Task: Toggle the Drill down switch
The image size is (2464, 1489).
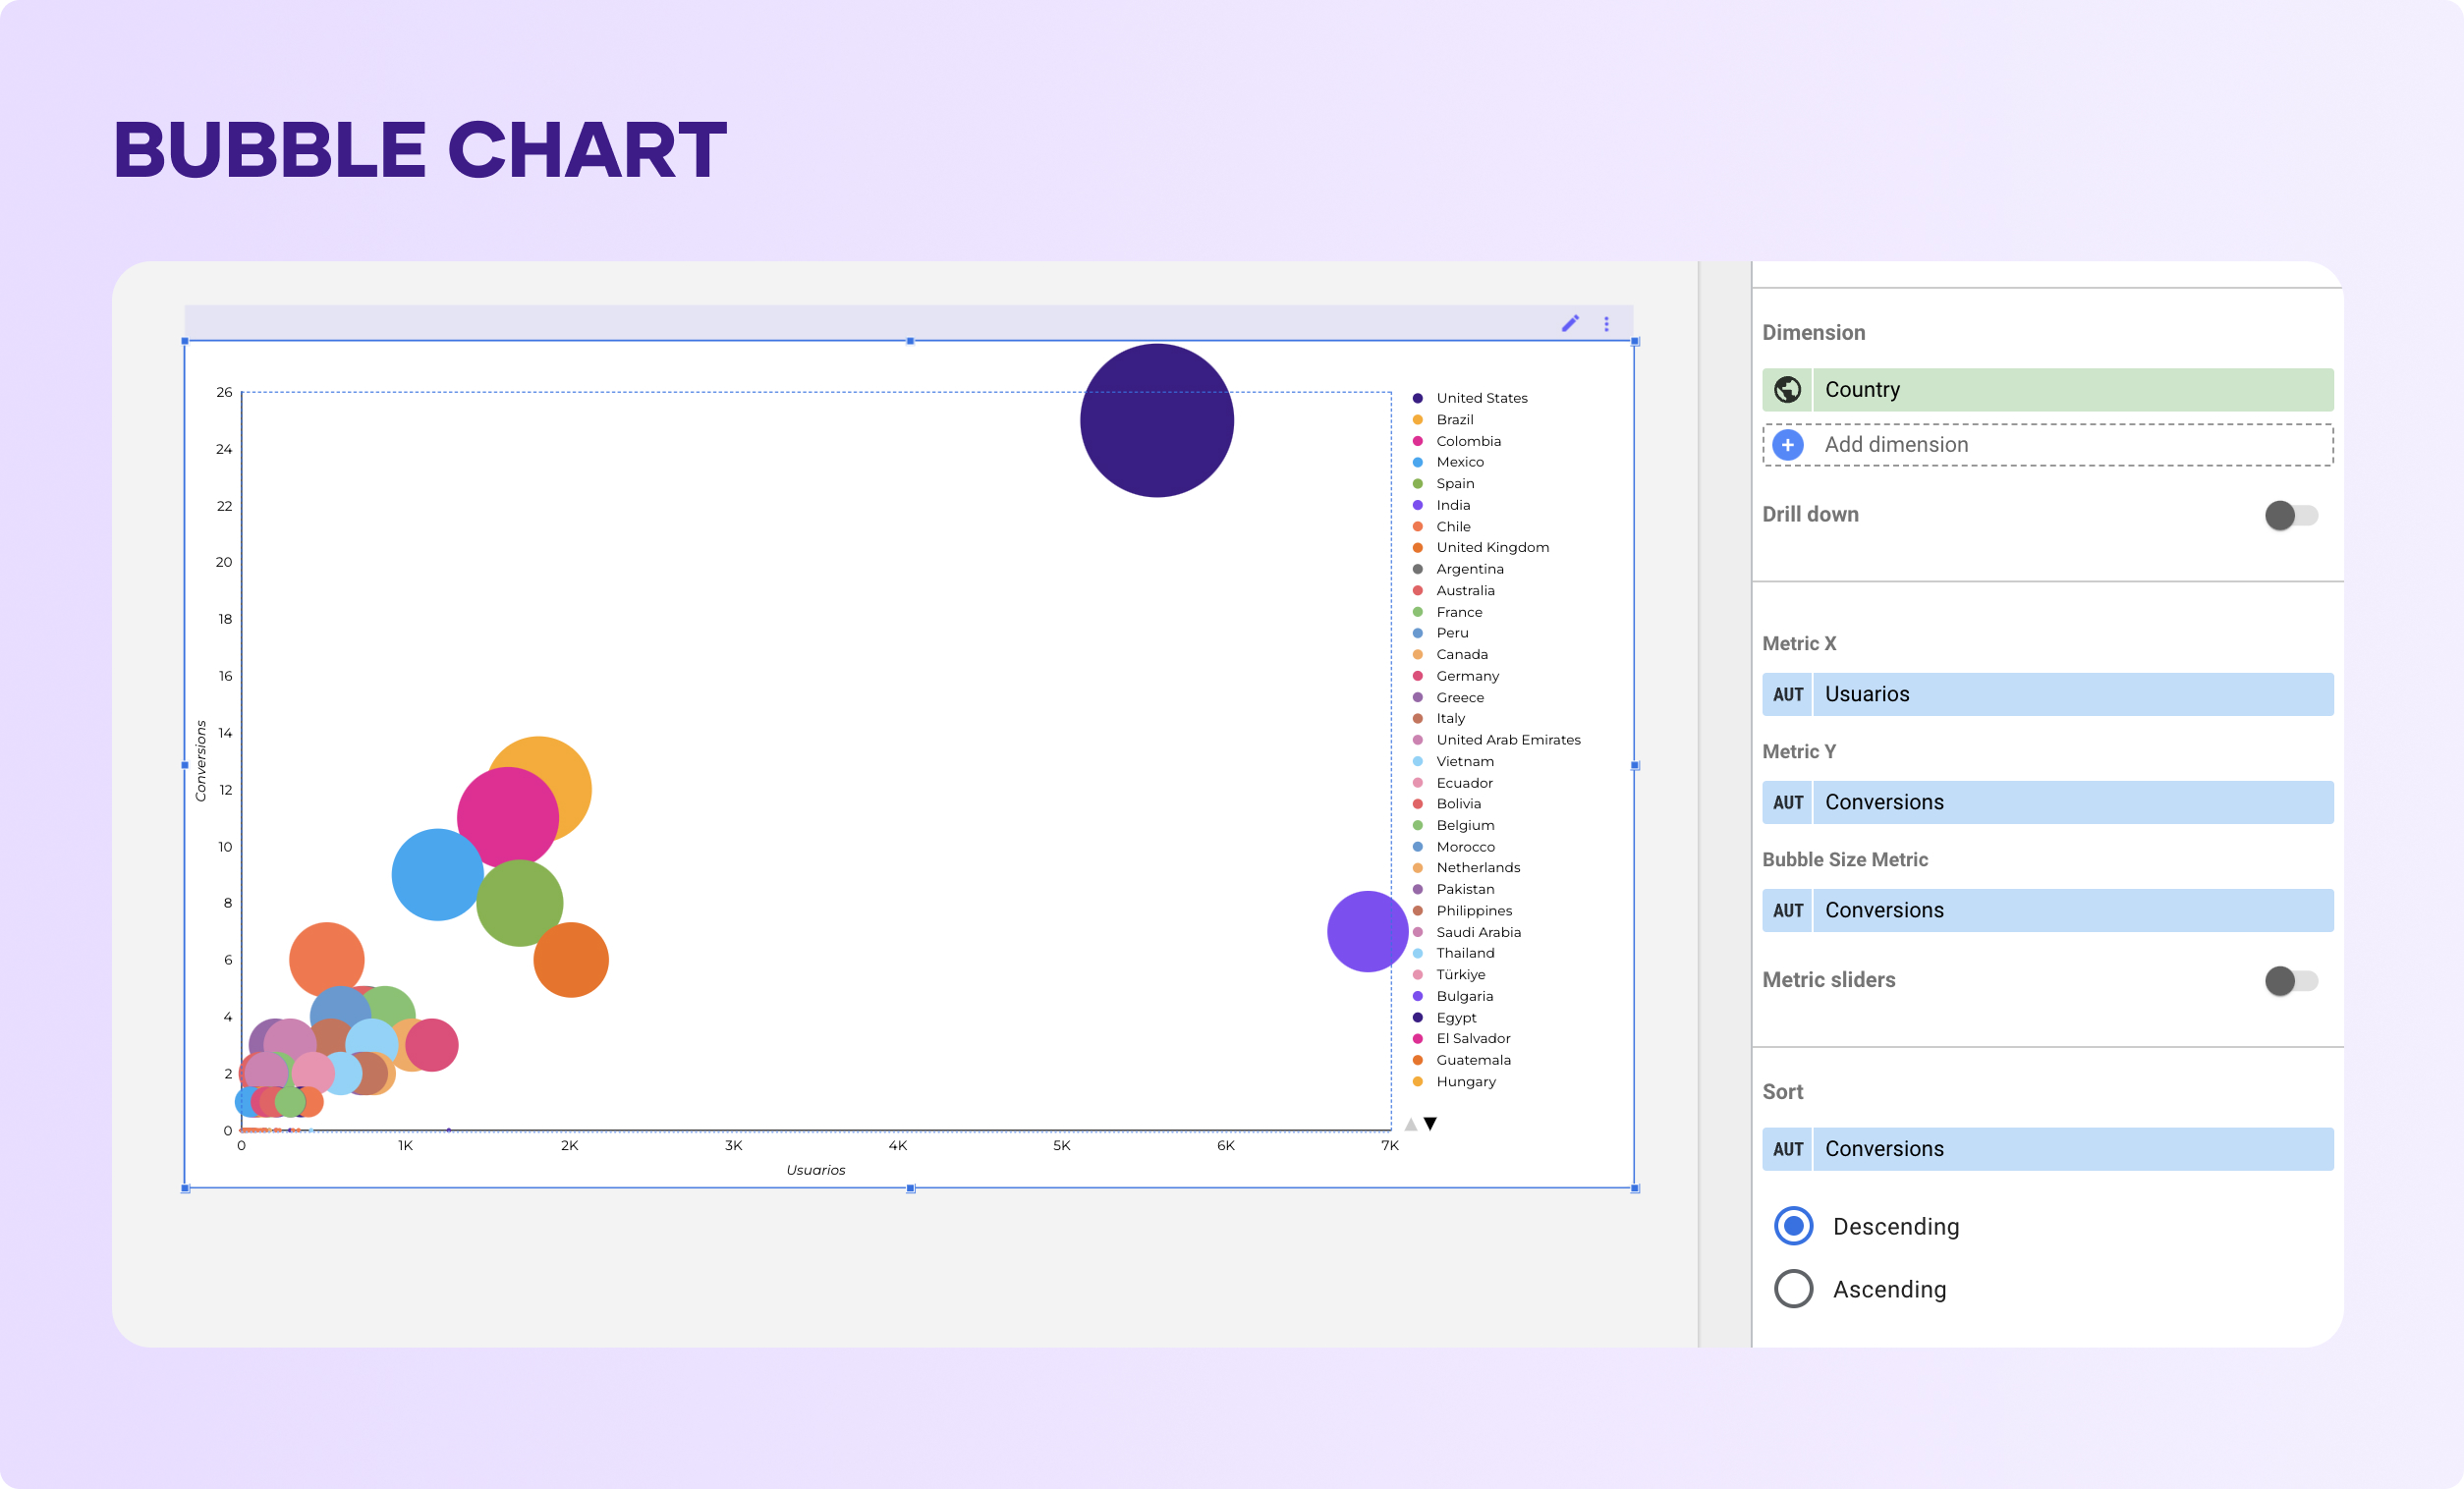Action: click(x=2291, y=515)
